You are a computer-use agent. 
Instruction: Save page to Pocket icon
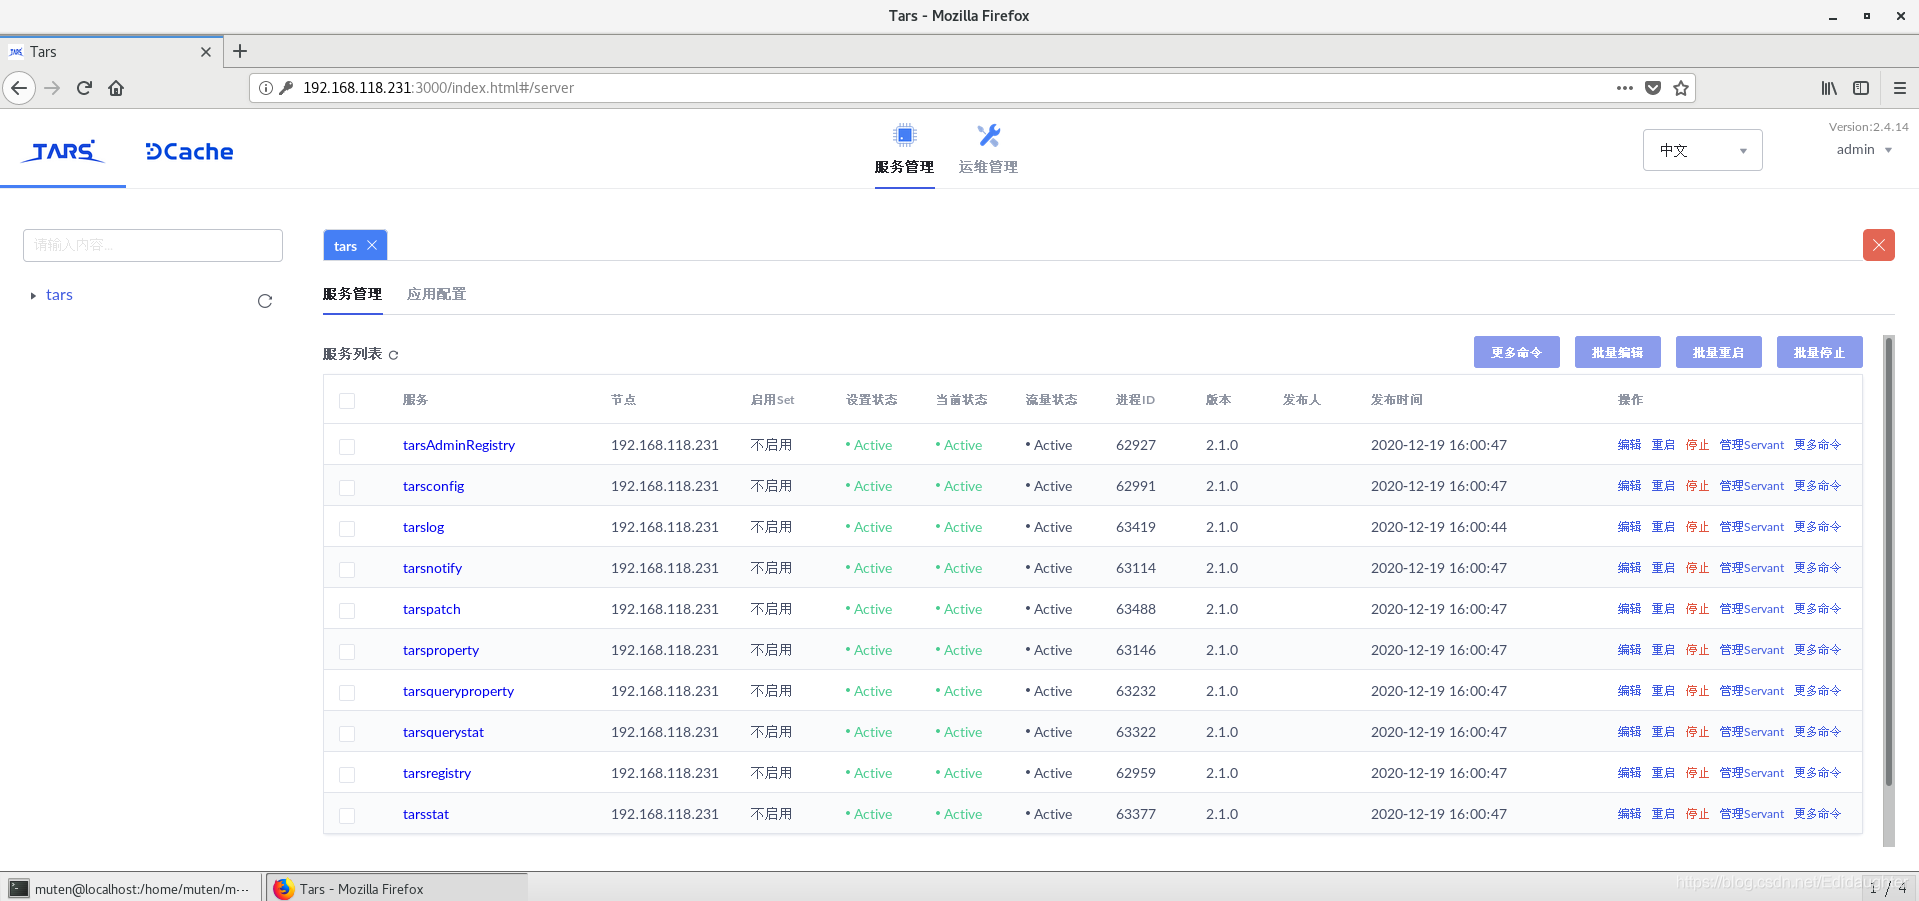point(1653,88)
